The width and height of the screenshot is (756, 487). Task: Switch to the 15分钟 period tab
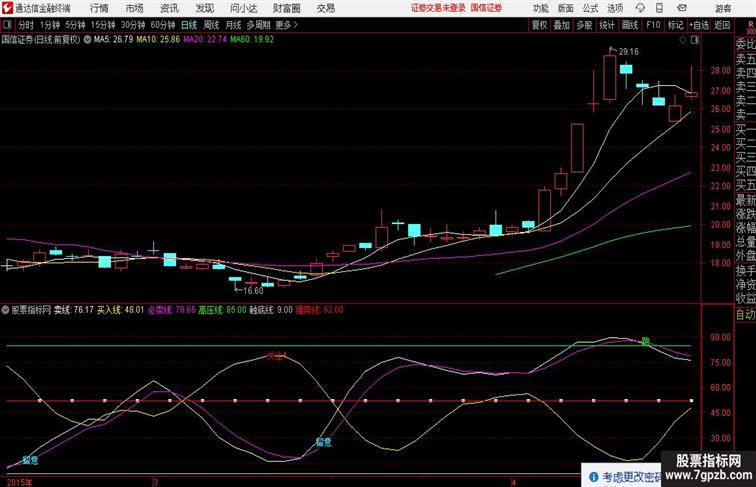(103, 25)
